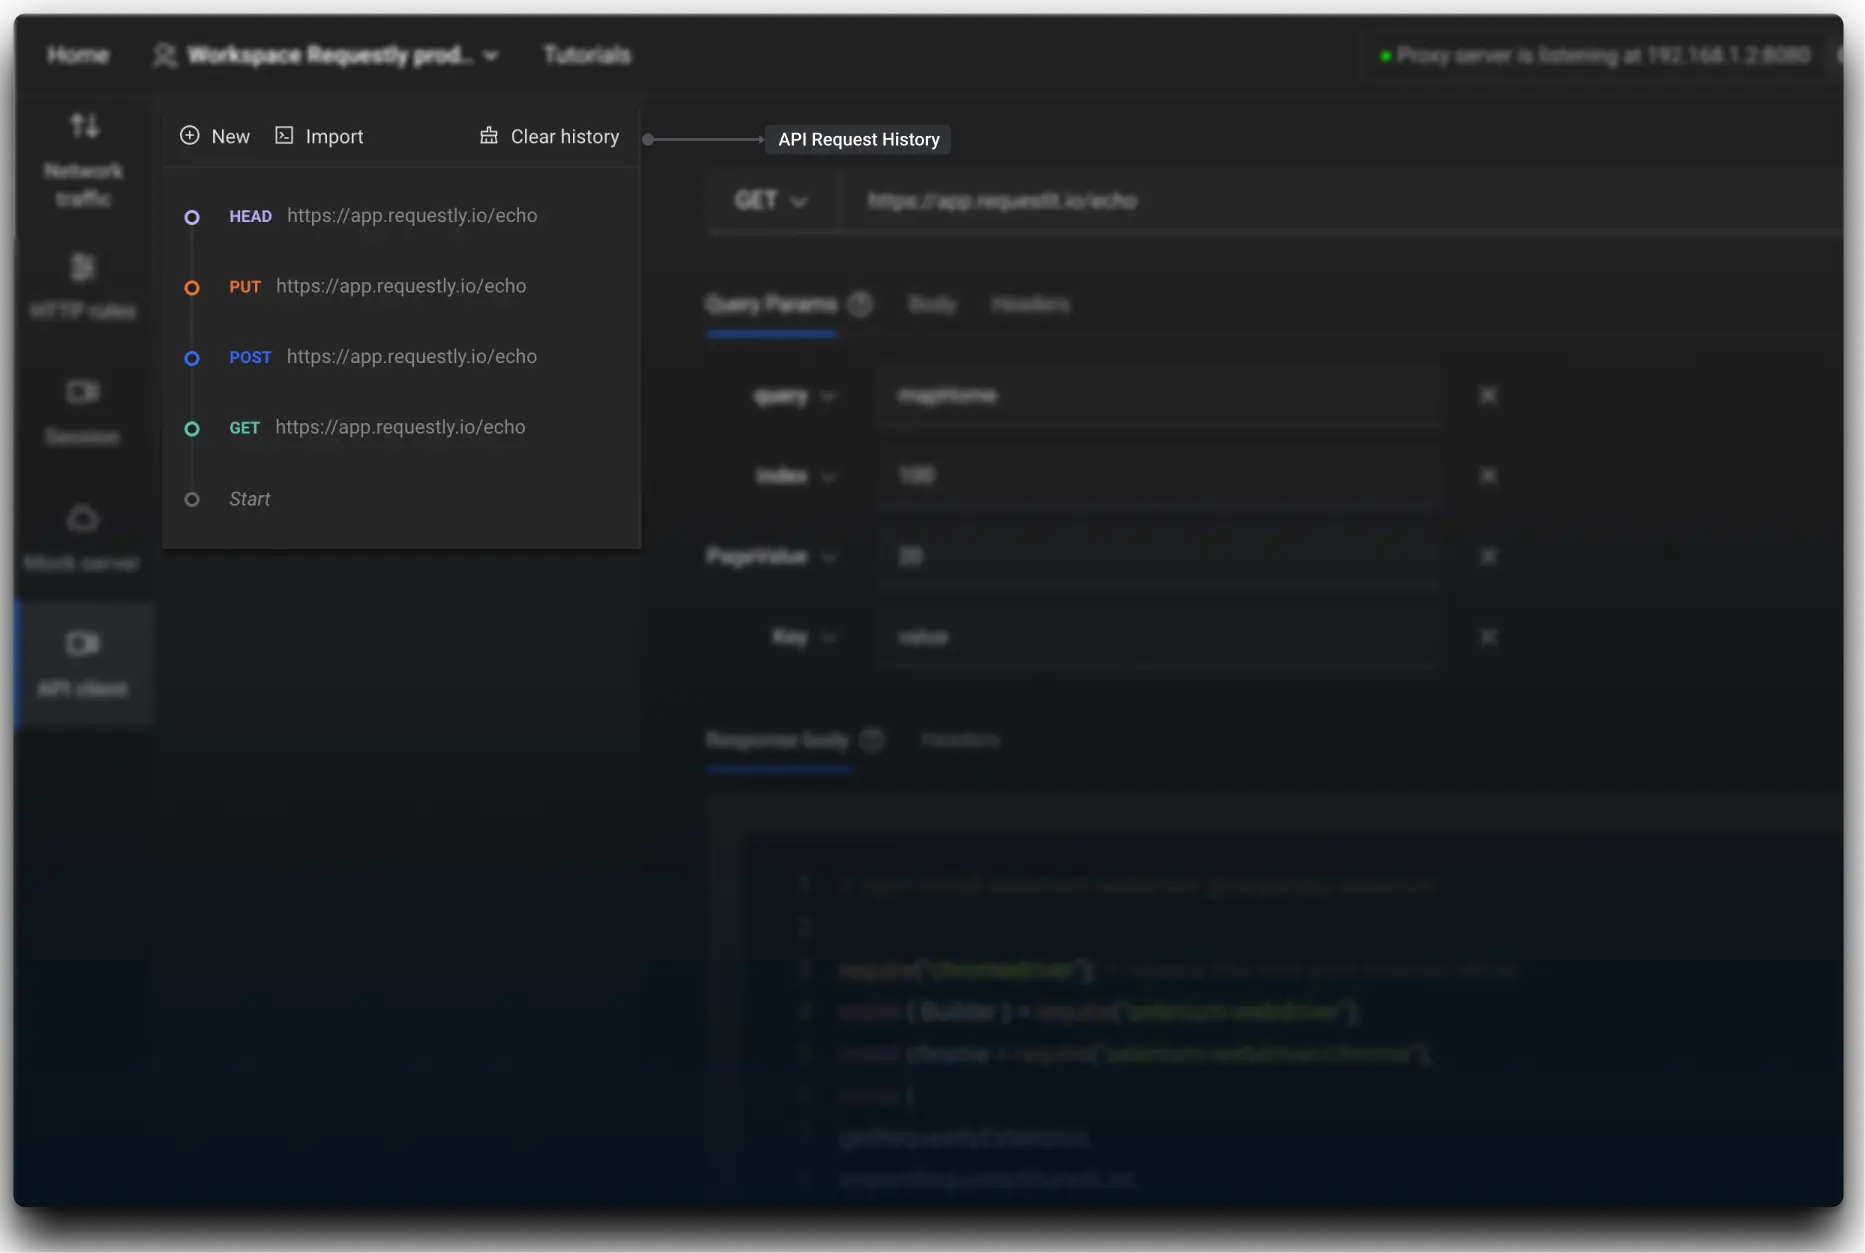The image size is (1865, 1253).
Task: Click the proxy server status indicator
Action: [x=1594, y=56]
